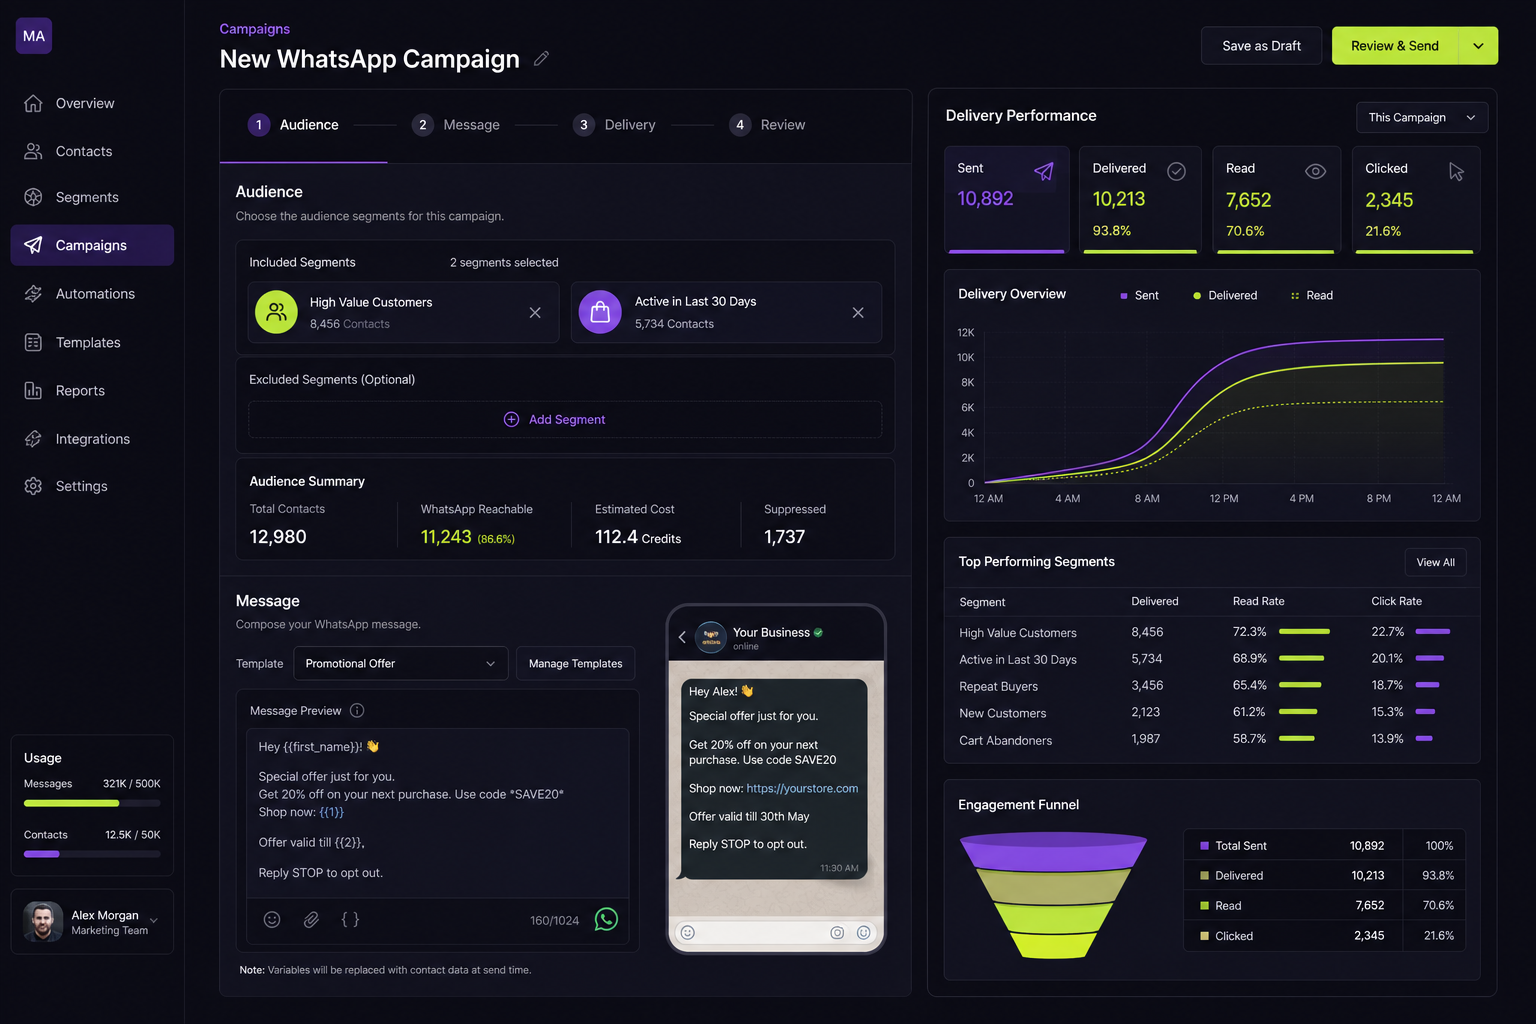The image size is (1536, 1024).
Task: Insert variable with curly braces icon
Action: pyautogui.click(x=350, y=919)
